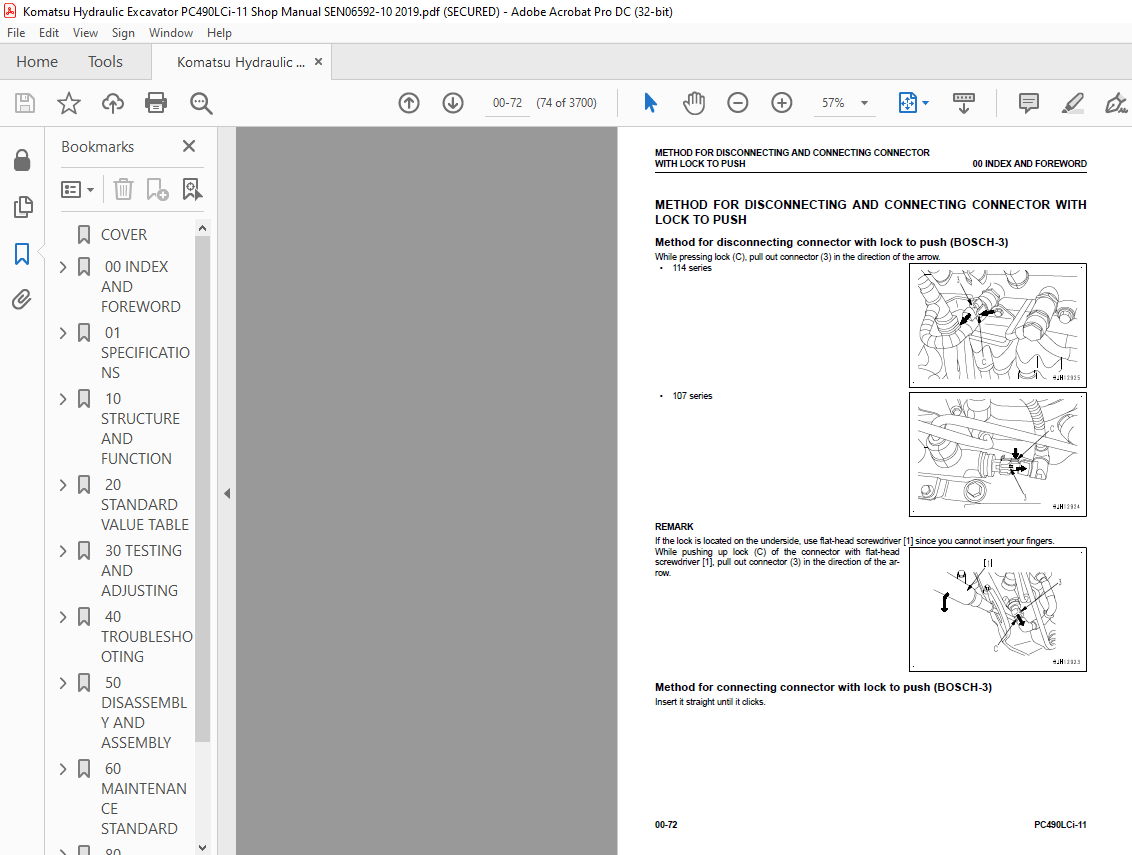Open the File menu

[x=16, y=33]
